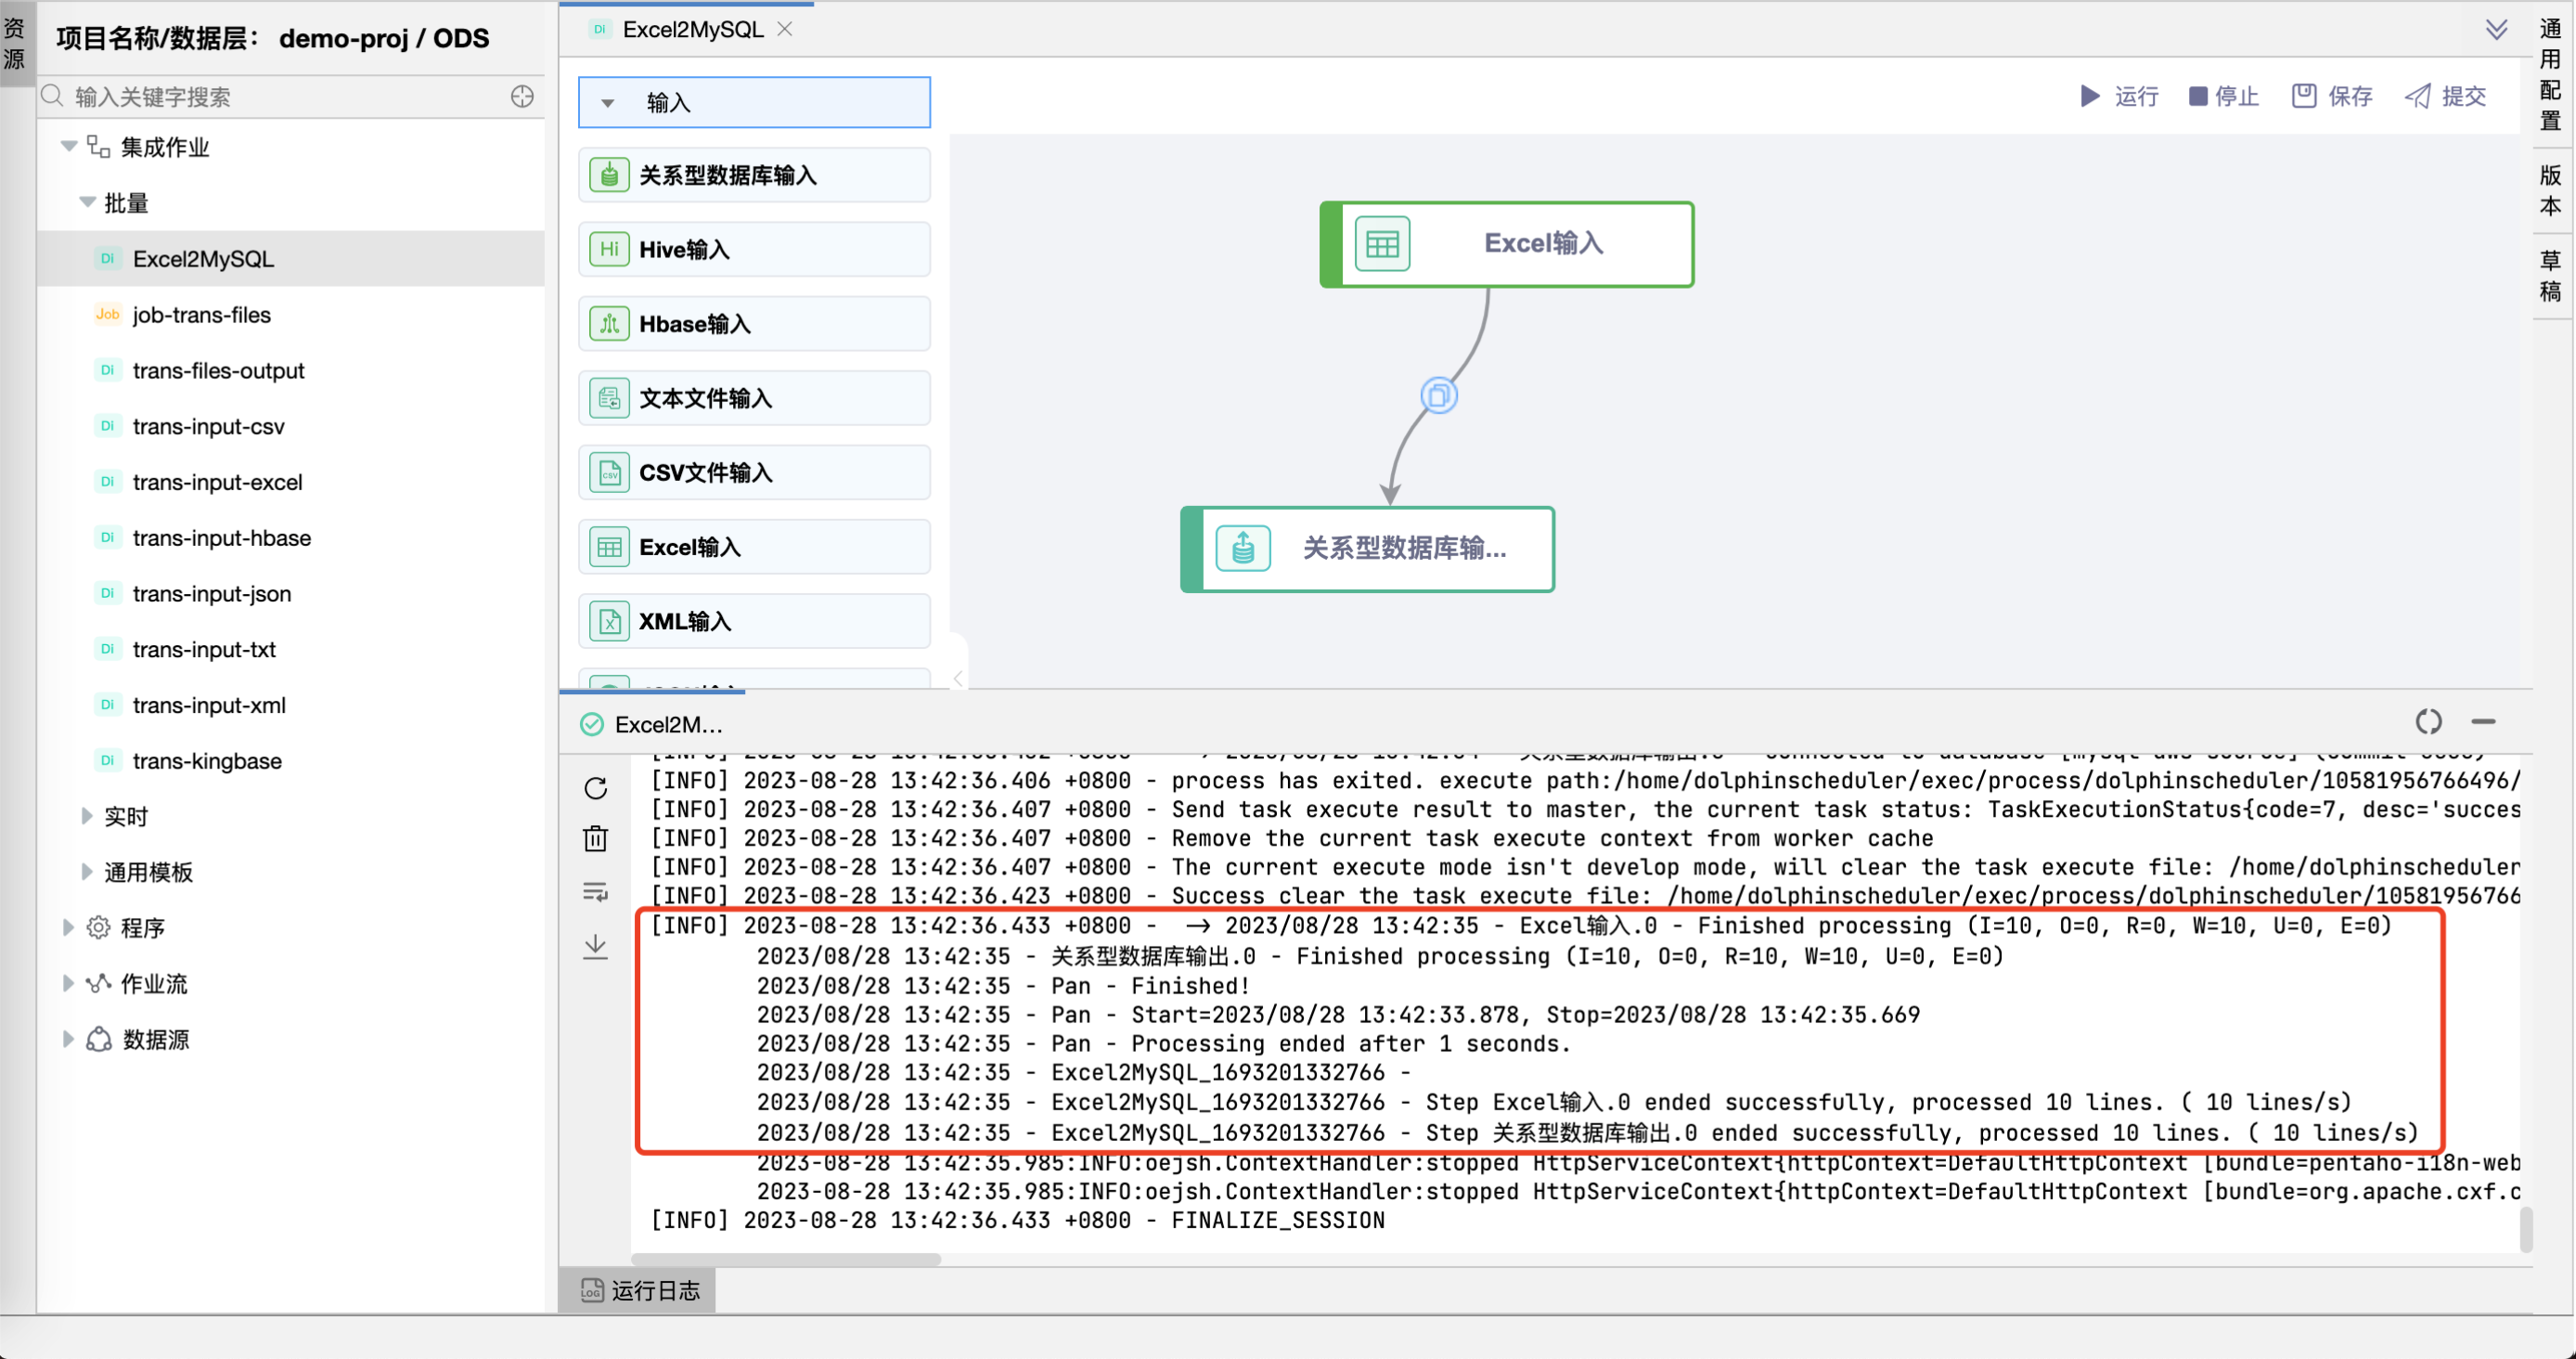Toggle auto-refresh on the log panel
The height and width of the screenshot is (1359, 2576).
2428,722
